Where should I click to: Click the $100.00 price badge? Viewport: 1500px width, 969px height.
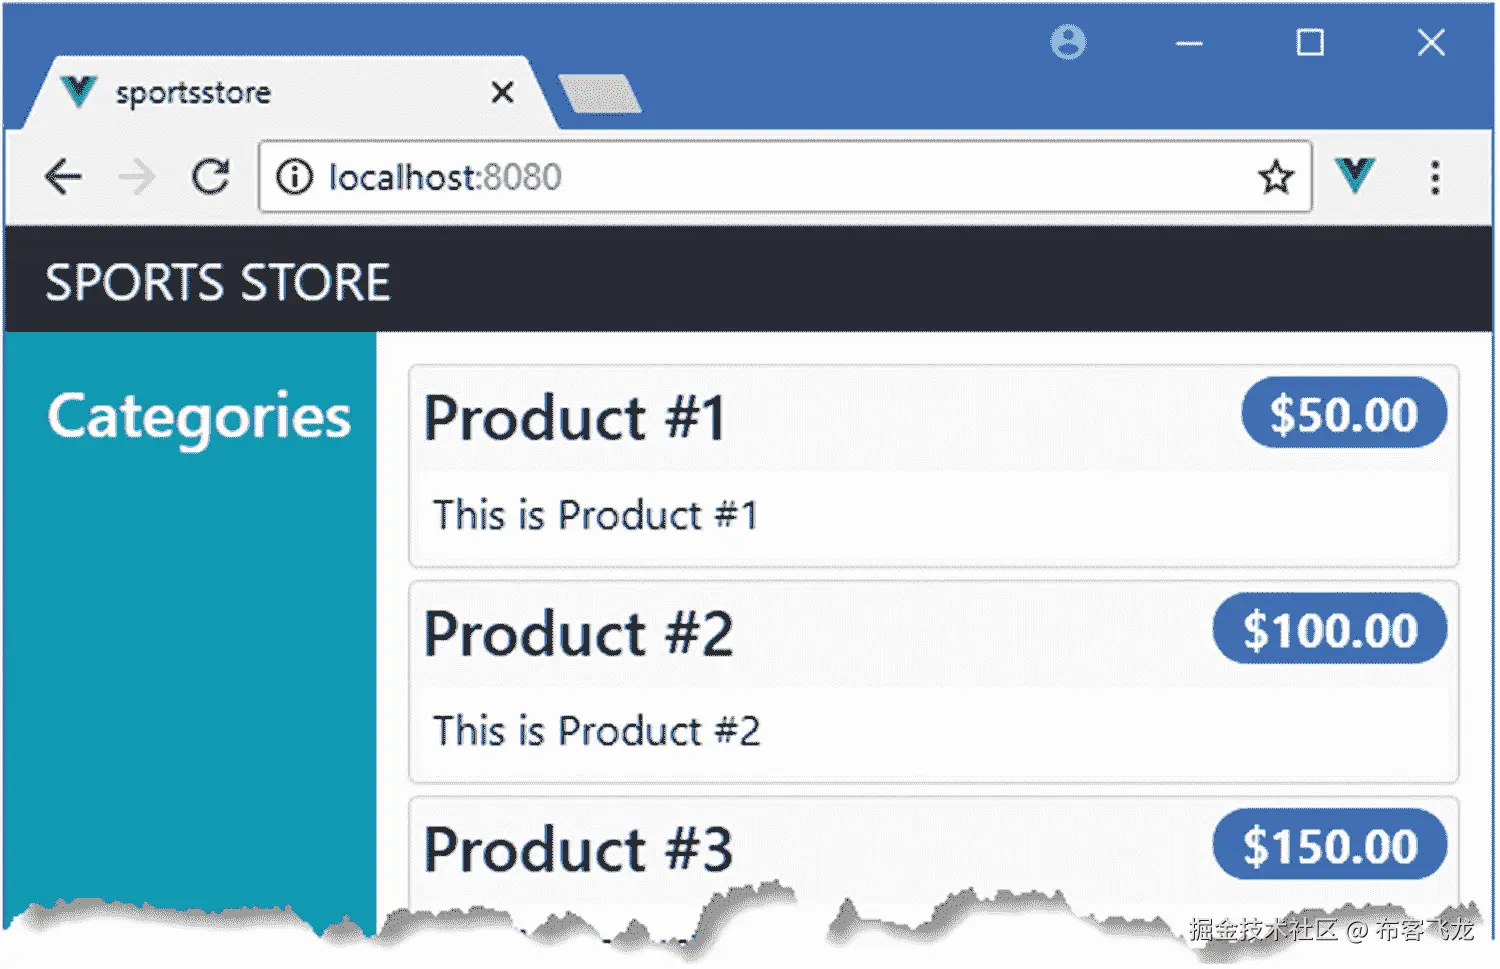(1329, 630)
